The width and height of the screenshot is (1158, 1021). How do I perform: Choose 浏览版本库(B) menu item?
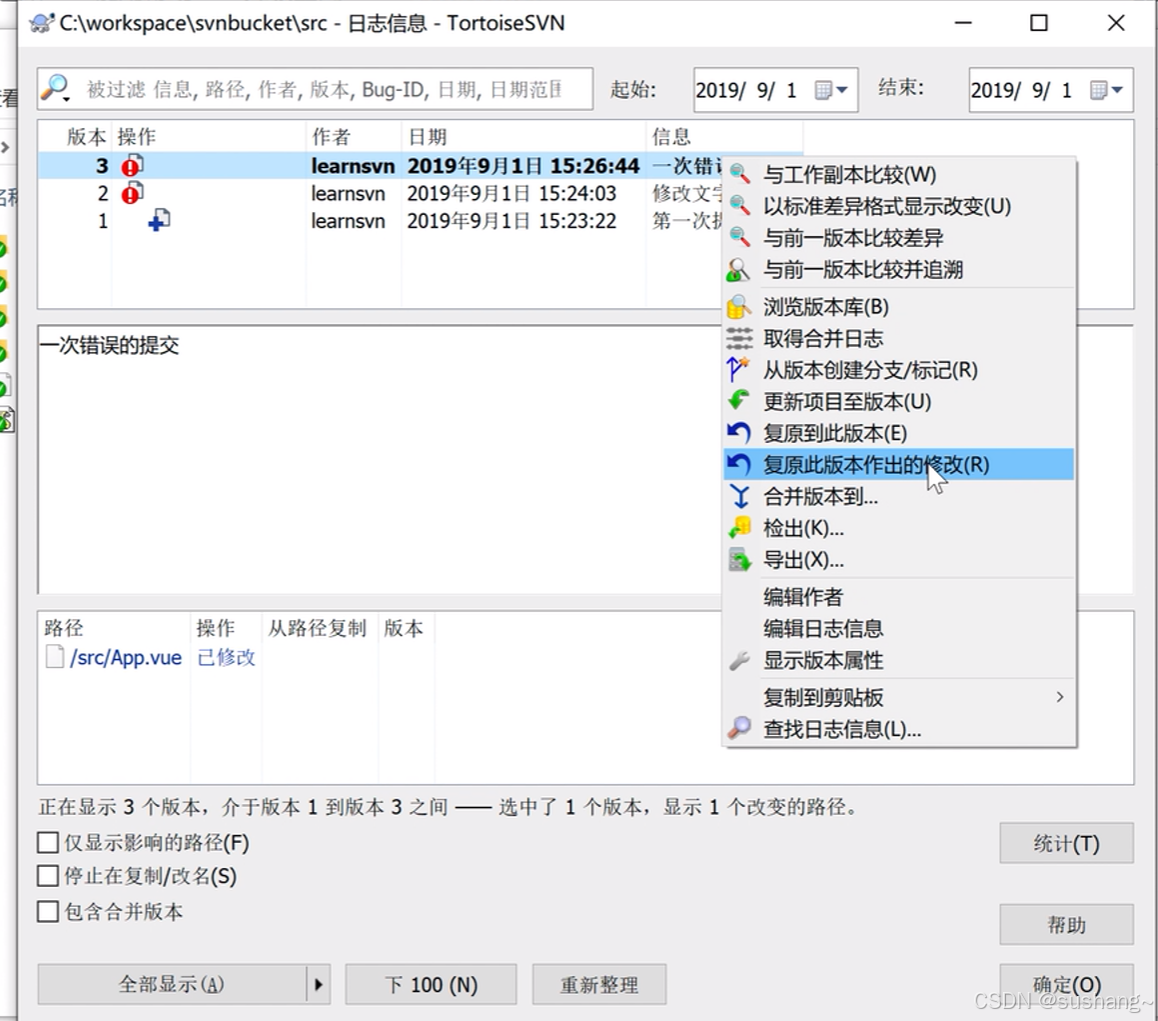[x=900, y=307]
